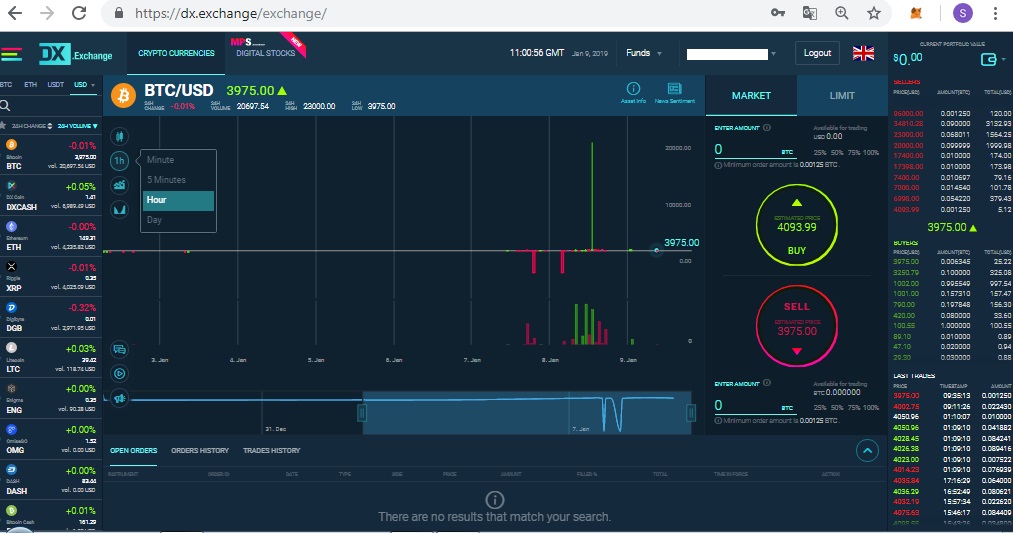Choose Minute in the timeframe menu

click(x=179, y=160)
